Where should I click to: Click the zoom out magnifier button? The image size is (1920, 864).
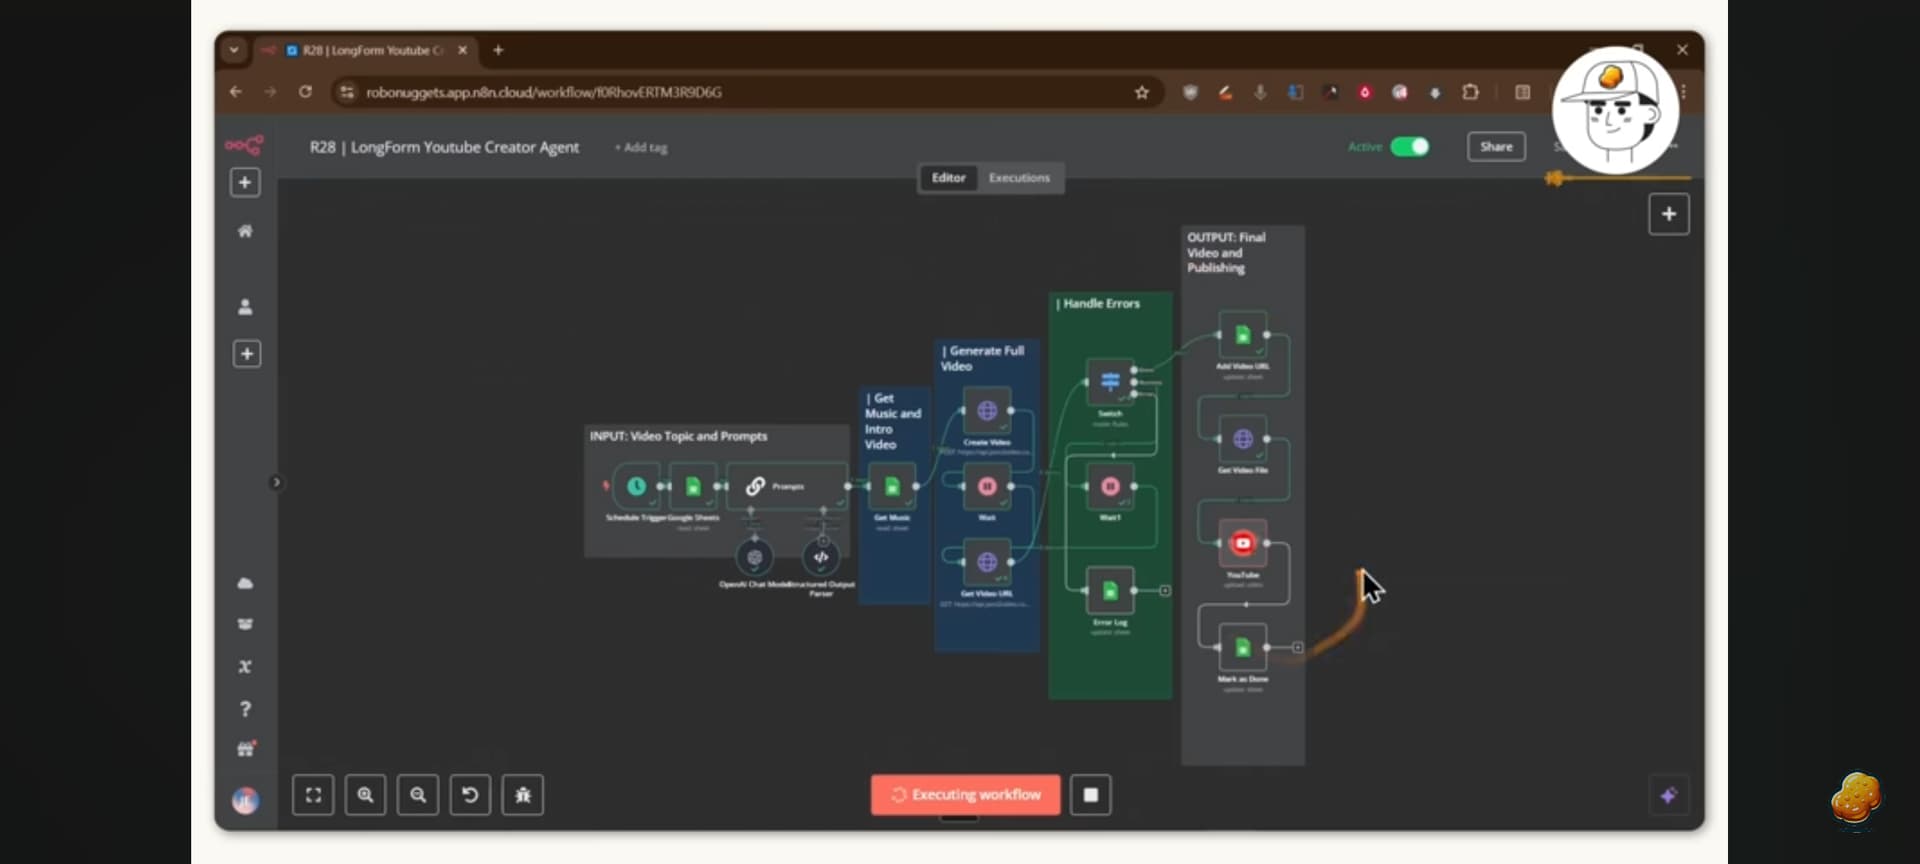(x=418, y=795)
